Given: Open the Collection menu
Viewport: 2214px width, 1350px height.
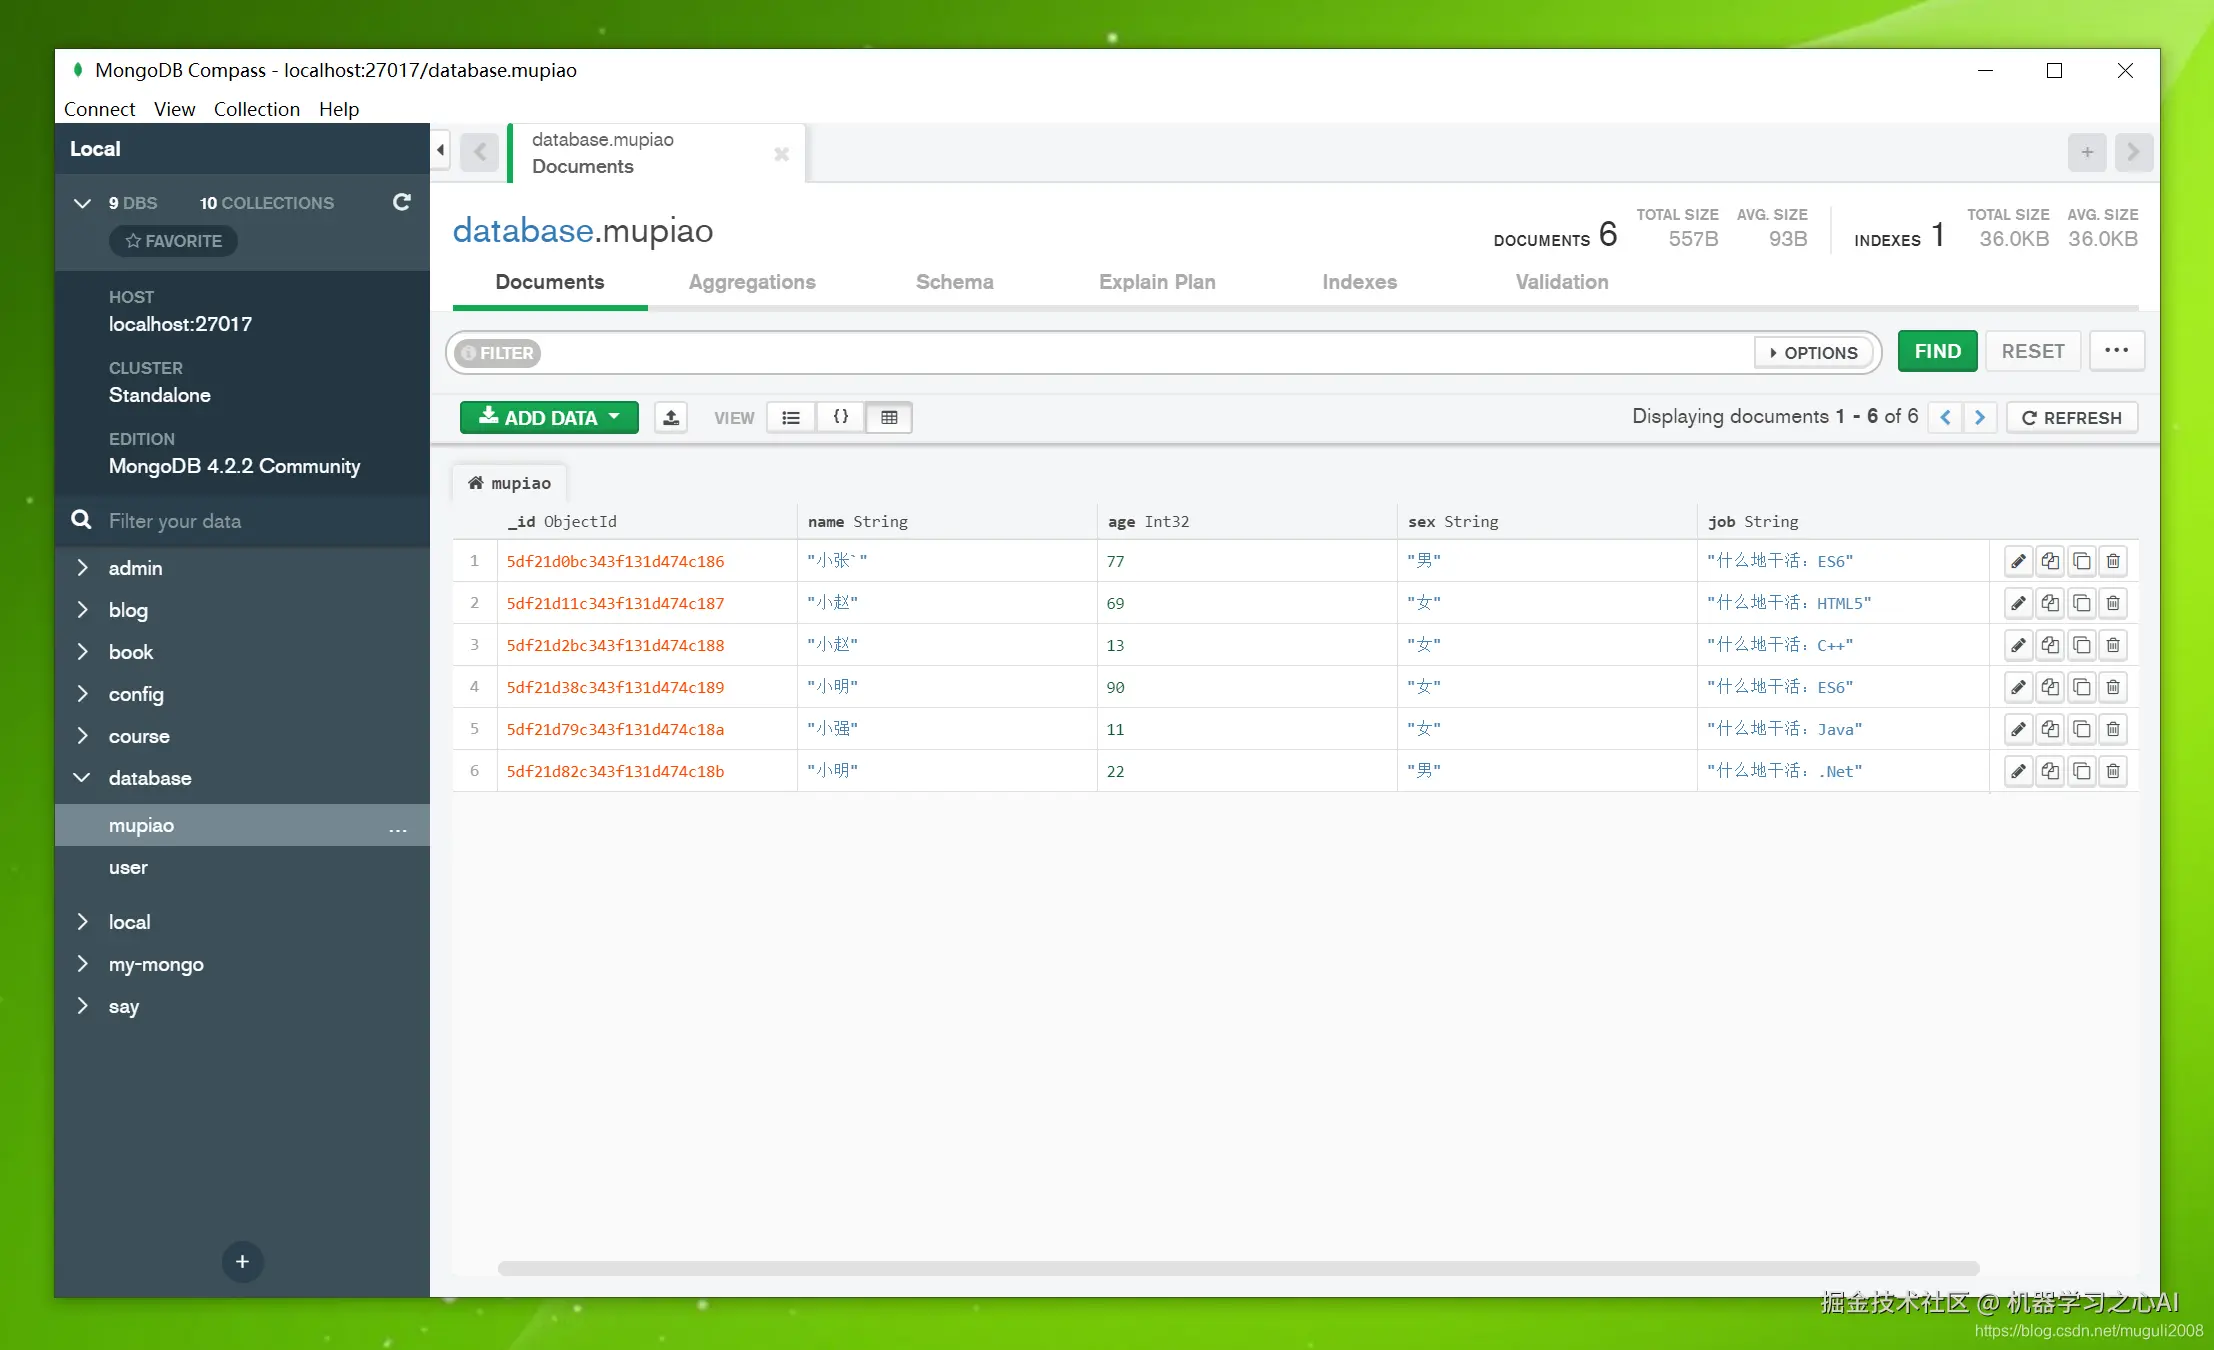Looking at the screenshot, I should [256, 109].
